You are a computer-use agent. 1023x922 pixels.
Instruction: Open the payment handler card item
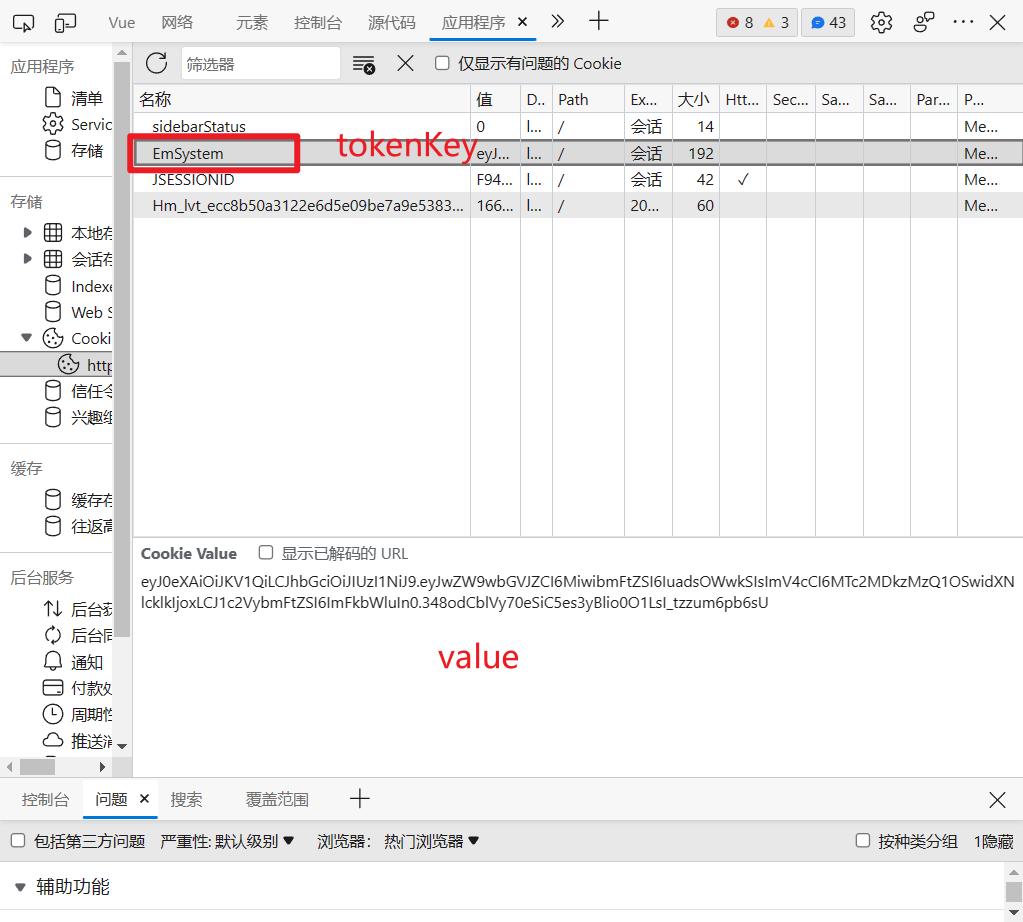[77, 688]
